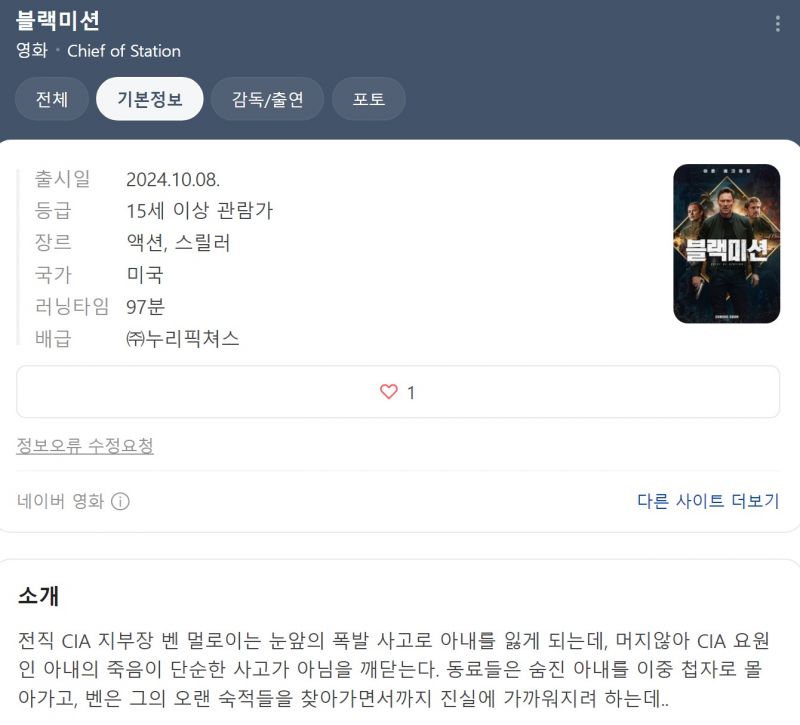Image resolution: width=800 pixels, height=725 pixels.
Task: Click the 네이버 영화 source label
Action: pyautogui.click(x=60, y=501)
